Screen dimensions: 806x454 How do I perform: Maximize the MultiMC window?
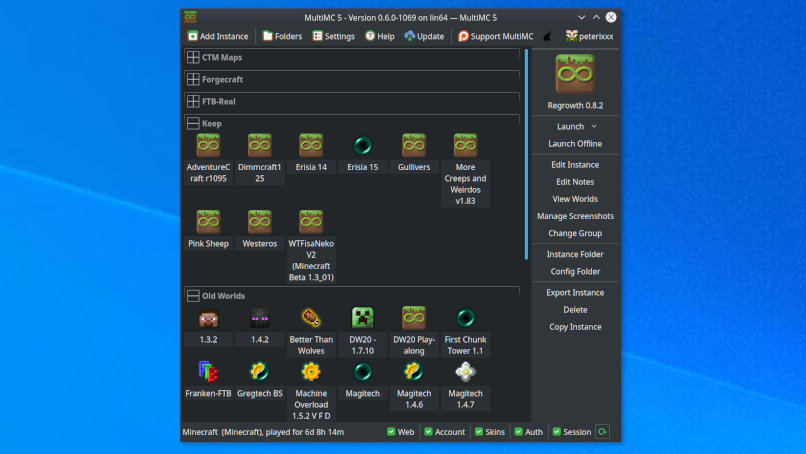pos(596,17)
